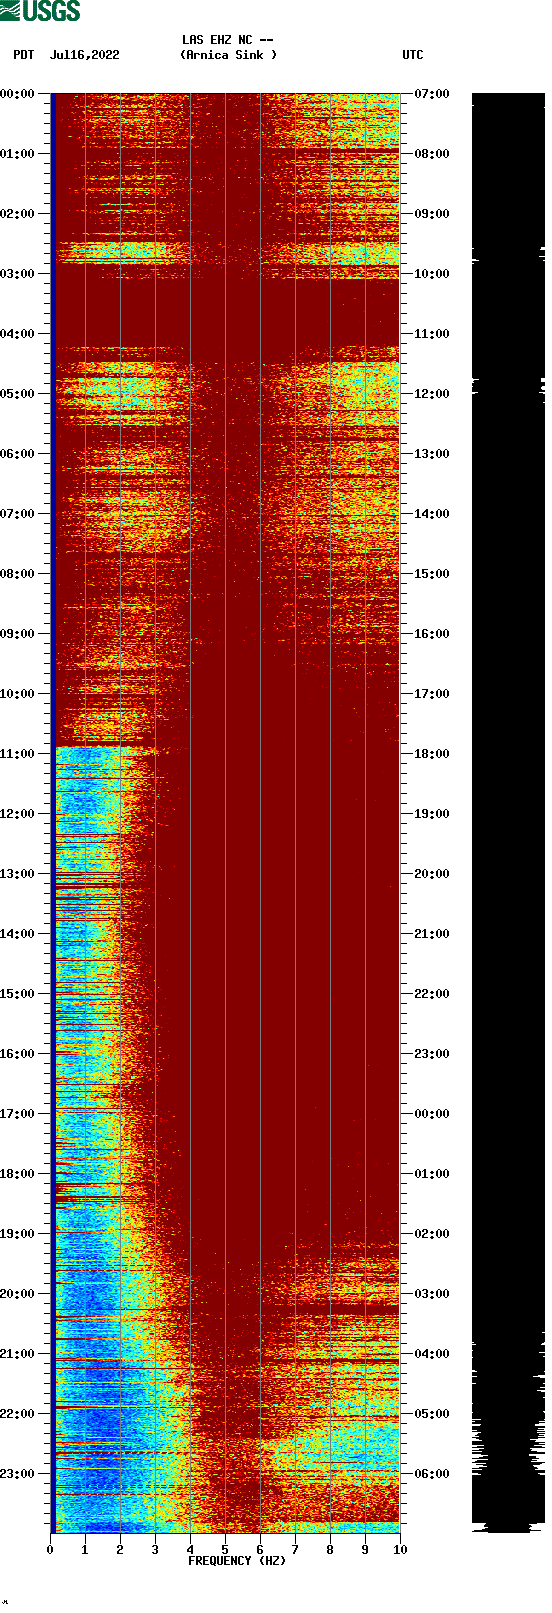552x1613 pixels.
Task: Click the 20:00 UTC time label
Action: click(432, 873)
